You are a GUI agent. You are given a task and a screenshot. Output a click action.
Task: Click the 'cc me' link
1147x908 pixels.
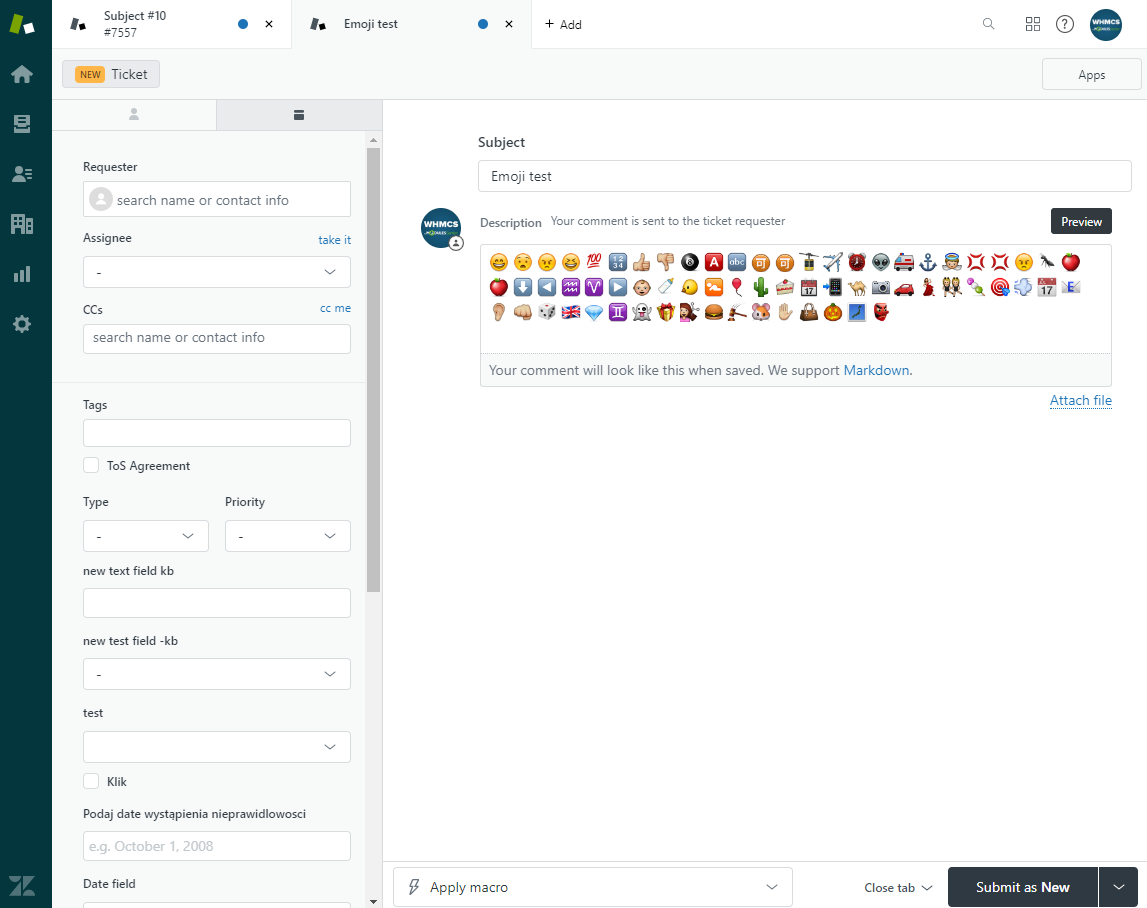point(335,309)
